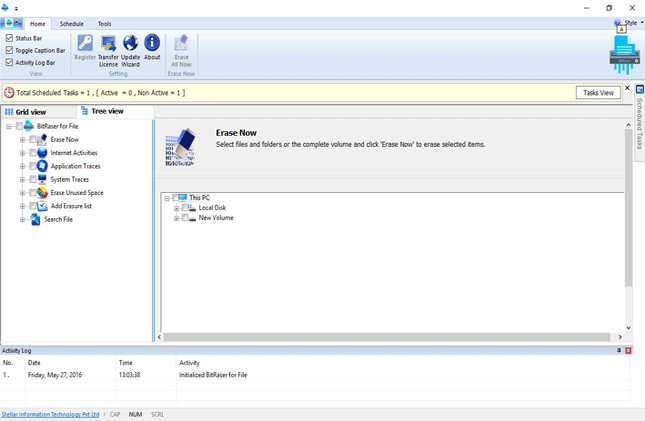Click the scheduled tasks clock icon
645x421 pixels.
9,93
